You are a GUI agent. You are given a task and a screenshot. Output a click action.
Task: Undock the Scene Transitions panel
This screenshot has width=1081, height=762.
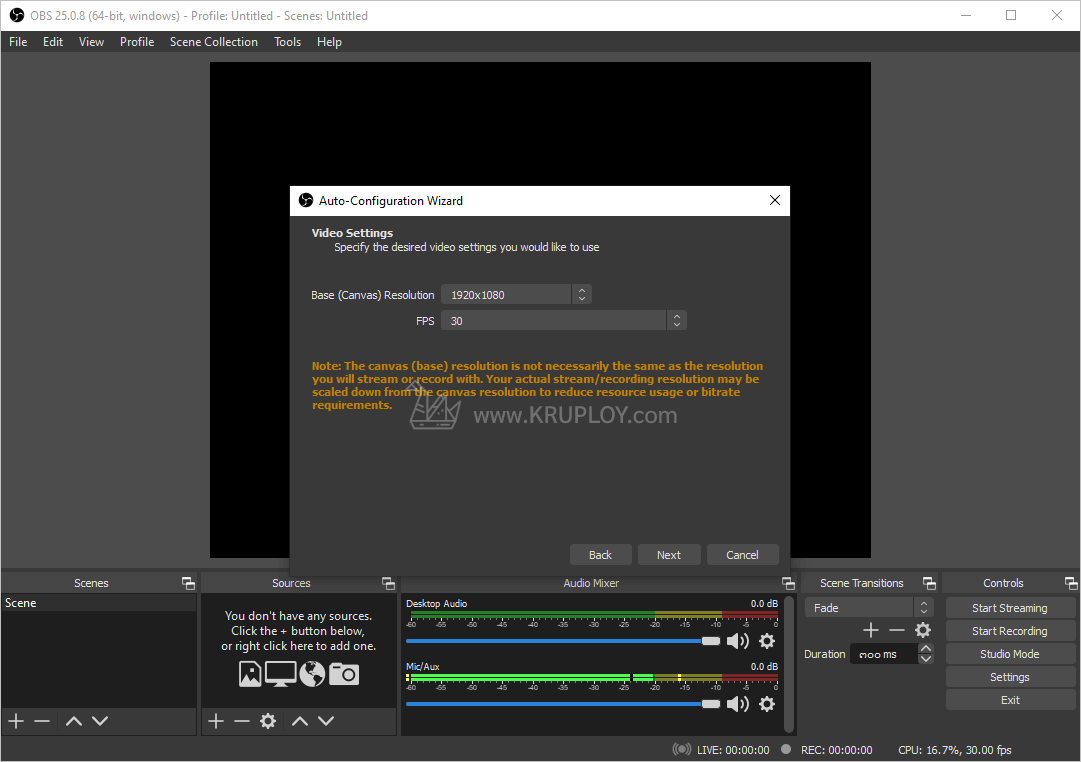click(929, 583)
